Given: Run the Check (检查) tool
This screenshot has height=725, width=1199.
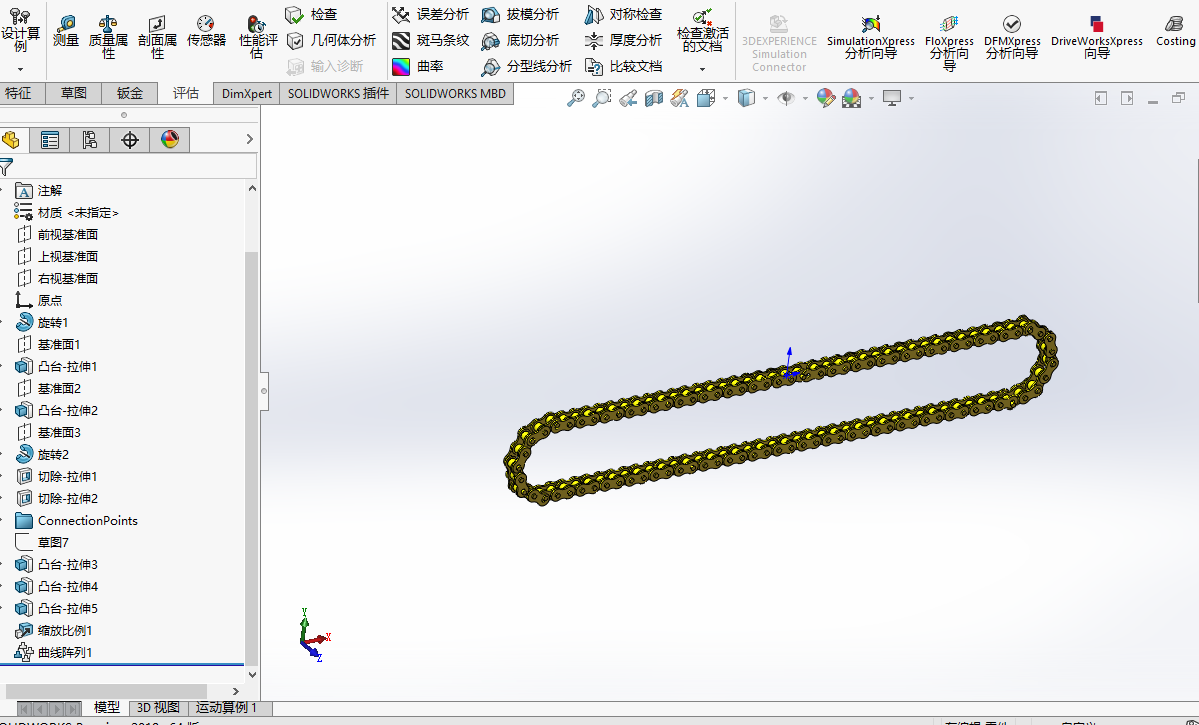Looking at the screenshot, I should [x=311, y=15].
